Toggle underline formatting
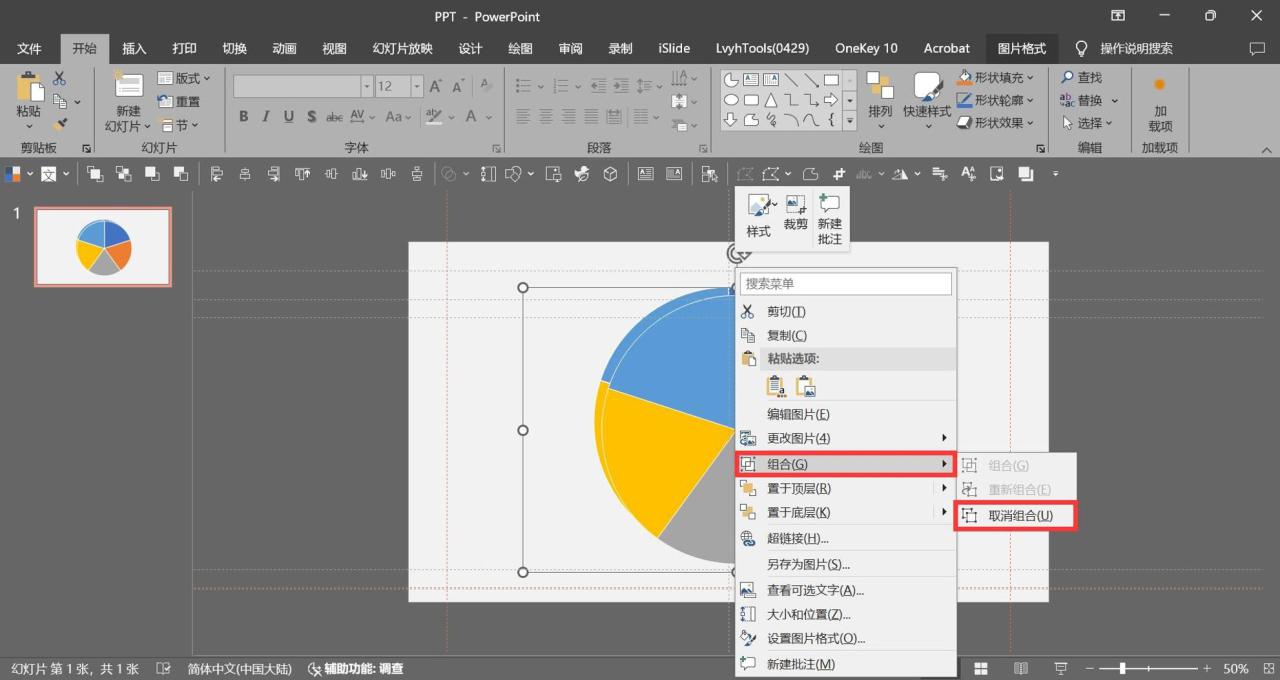The image size is (1280, 680). 288,116
